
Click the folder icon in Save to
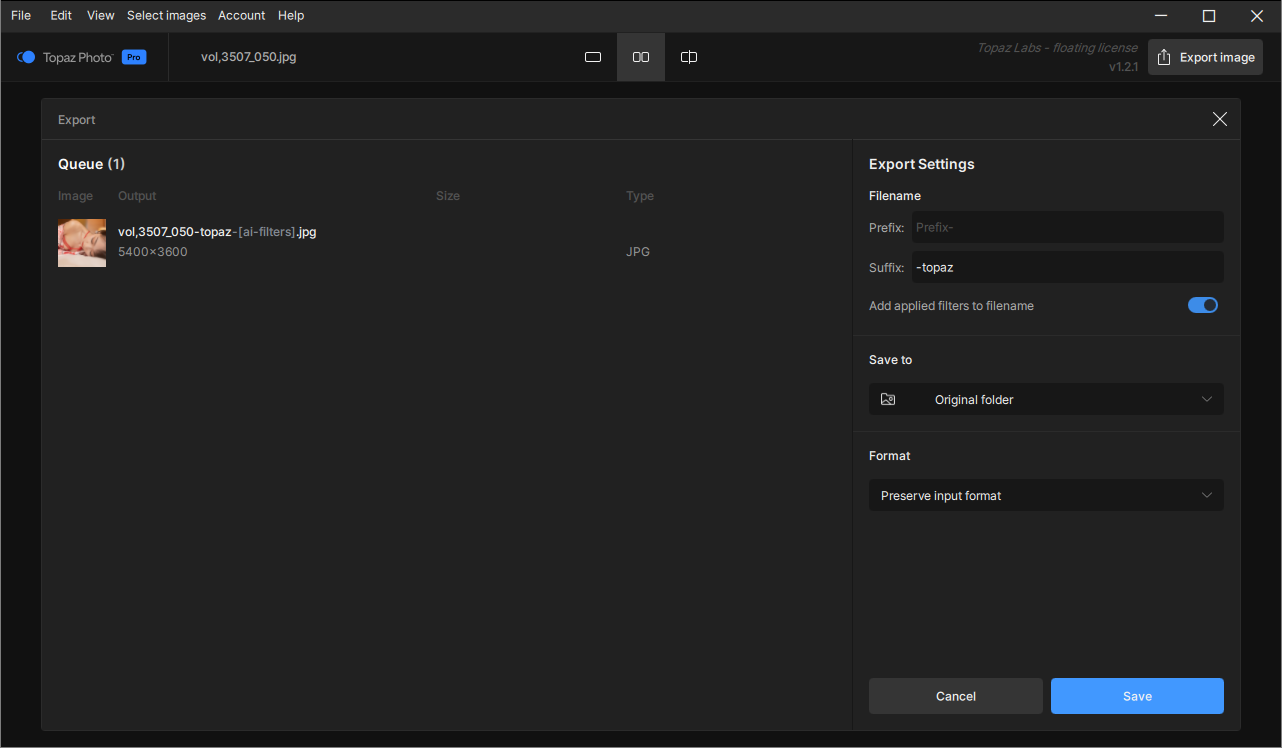tap(888, 399)
